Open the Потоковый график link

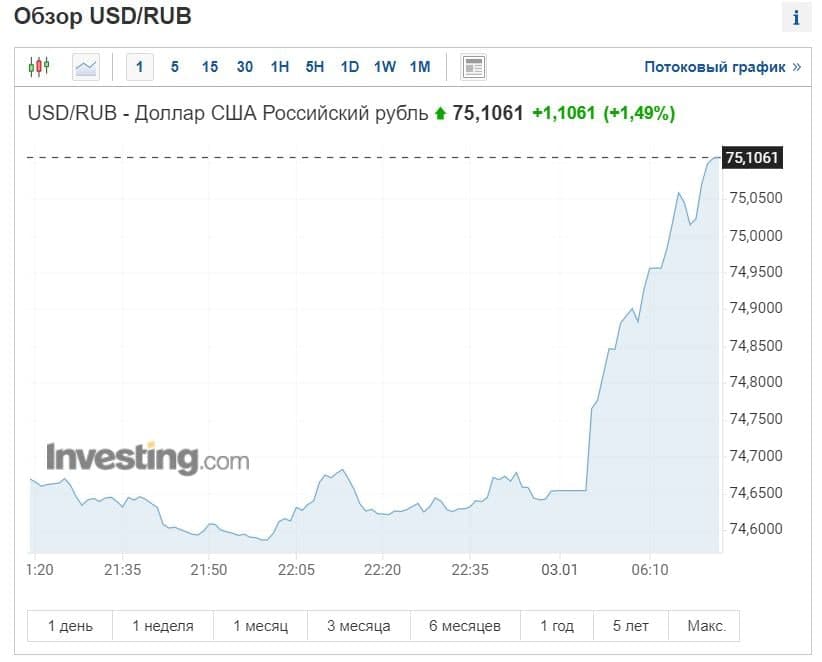point(722,67)
